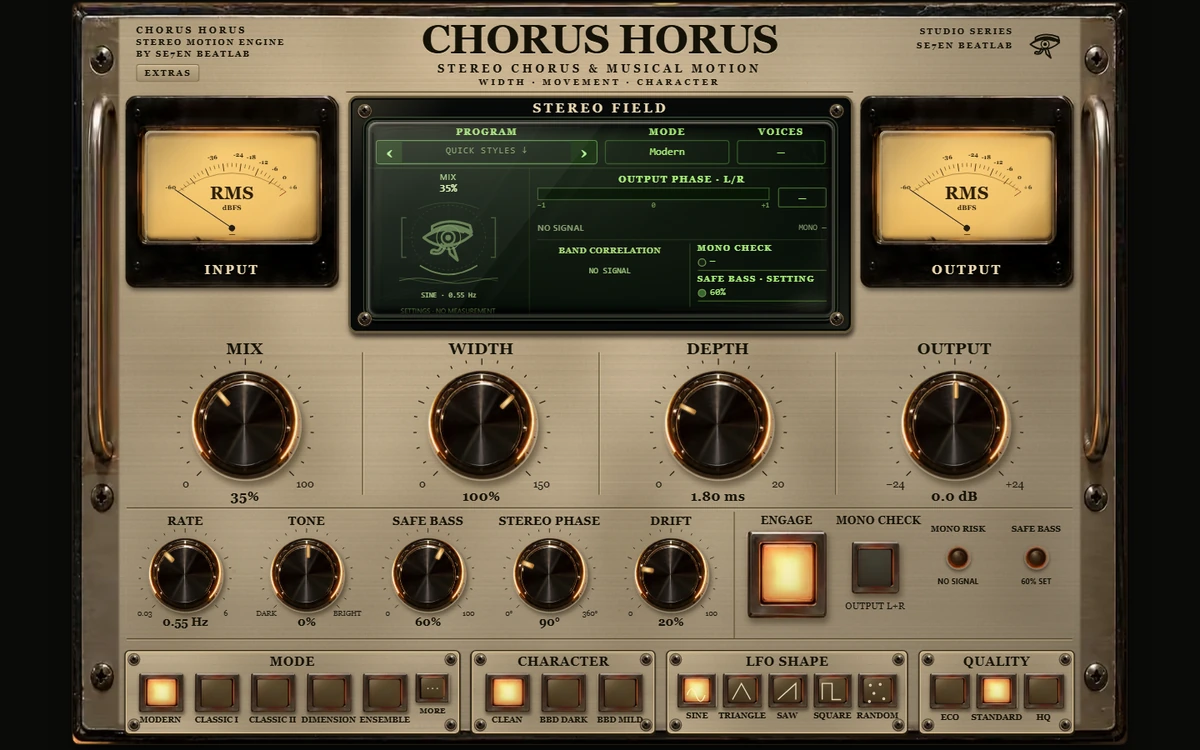The width and height of the screenshot is (1200, 750).
Task: Click the Eye of Horus logo top right
Action: pos(1045,46)
